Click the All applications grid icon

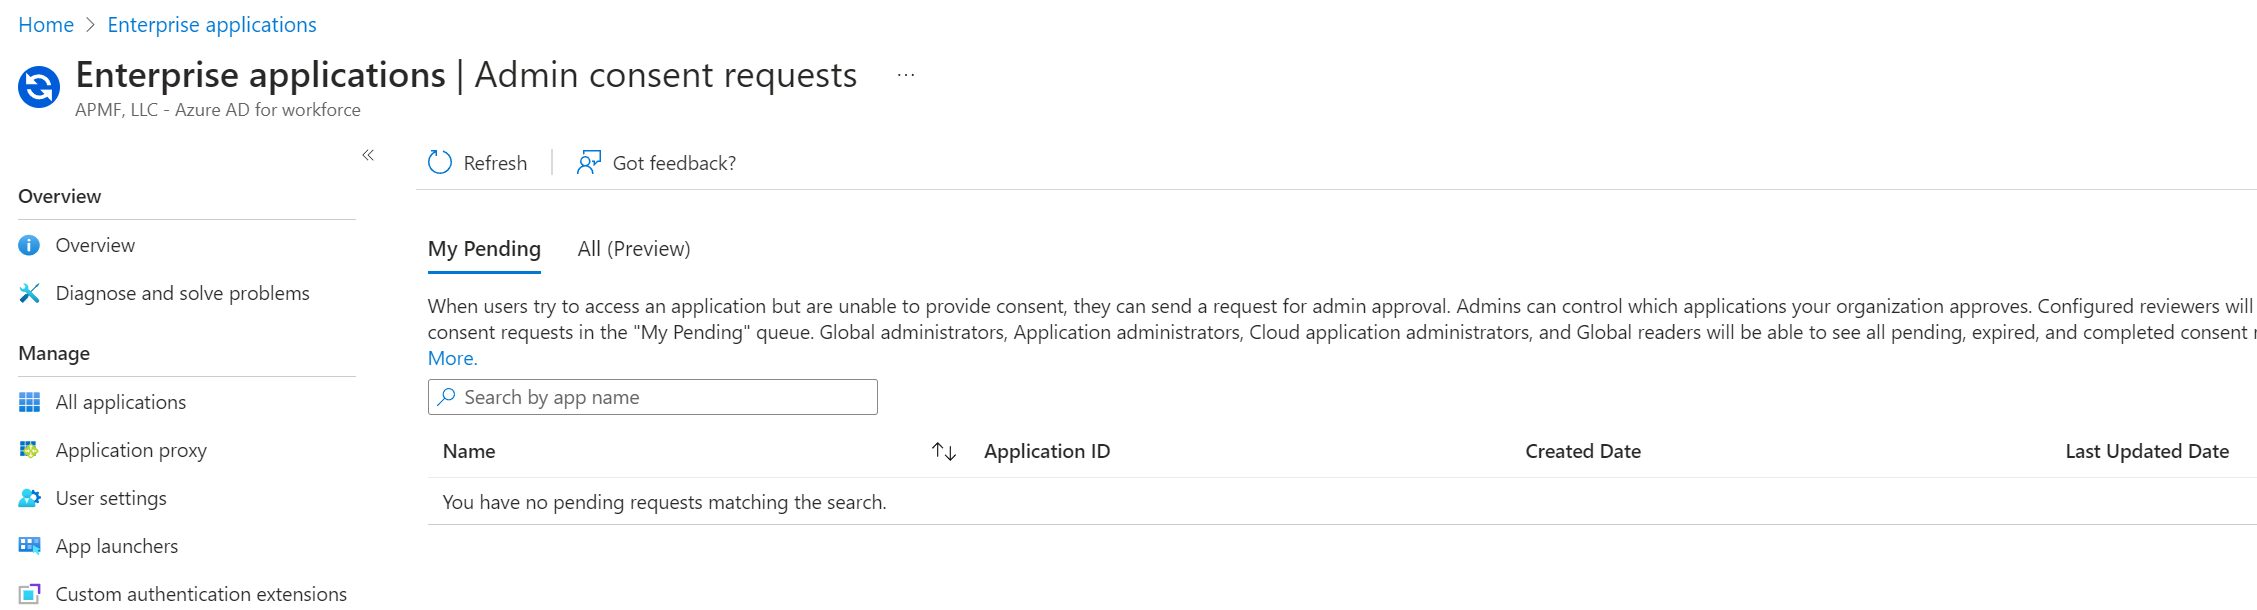pos(29,401)
